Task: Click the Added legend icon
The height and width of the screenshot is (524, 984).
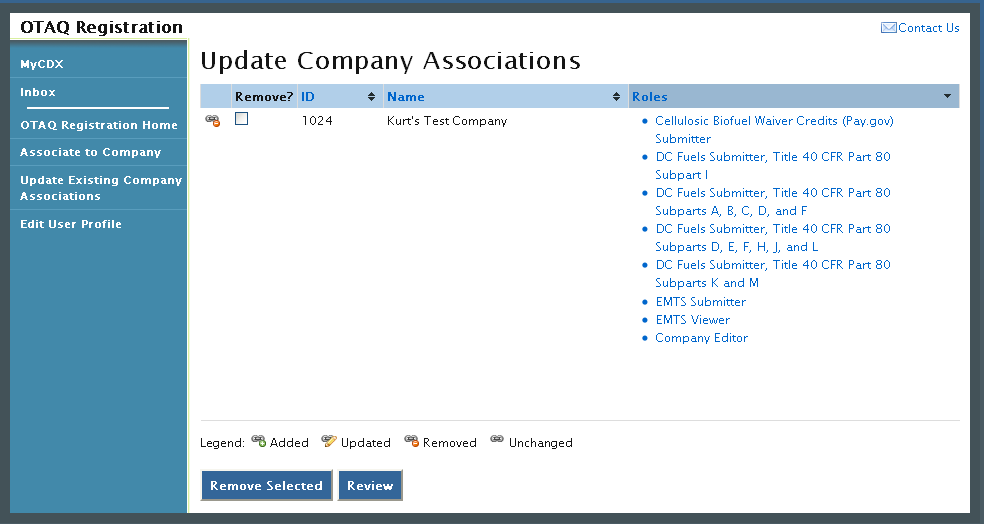Action: (x=258, y=441)
